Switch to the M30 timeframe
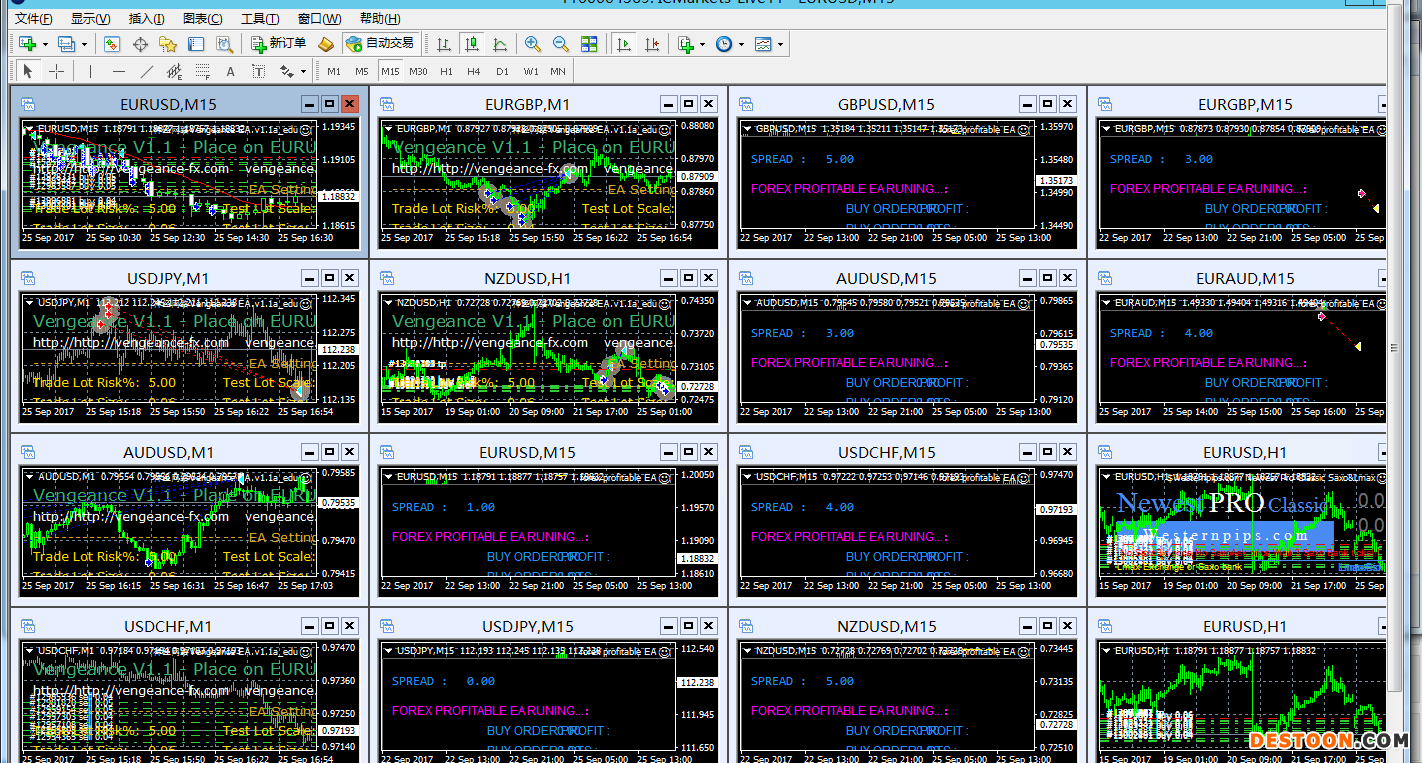 (418, 71)
